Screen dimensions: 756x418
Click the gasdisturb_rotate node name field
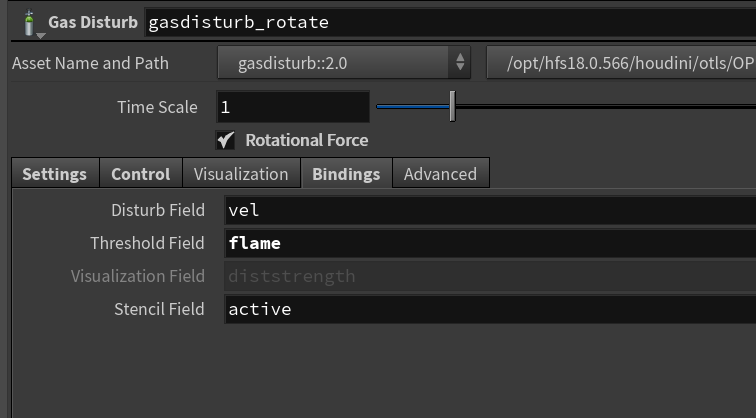(x=450, y=21)
